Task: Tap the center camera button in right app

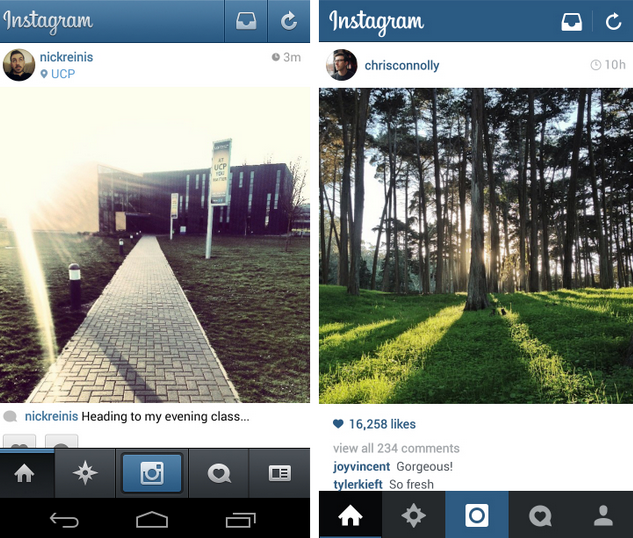Action: 477,515
